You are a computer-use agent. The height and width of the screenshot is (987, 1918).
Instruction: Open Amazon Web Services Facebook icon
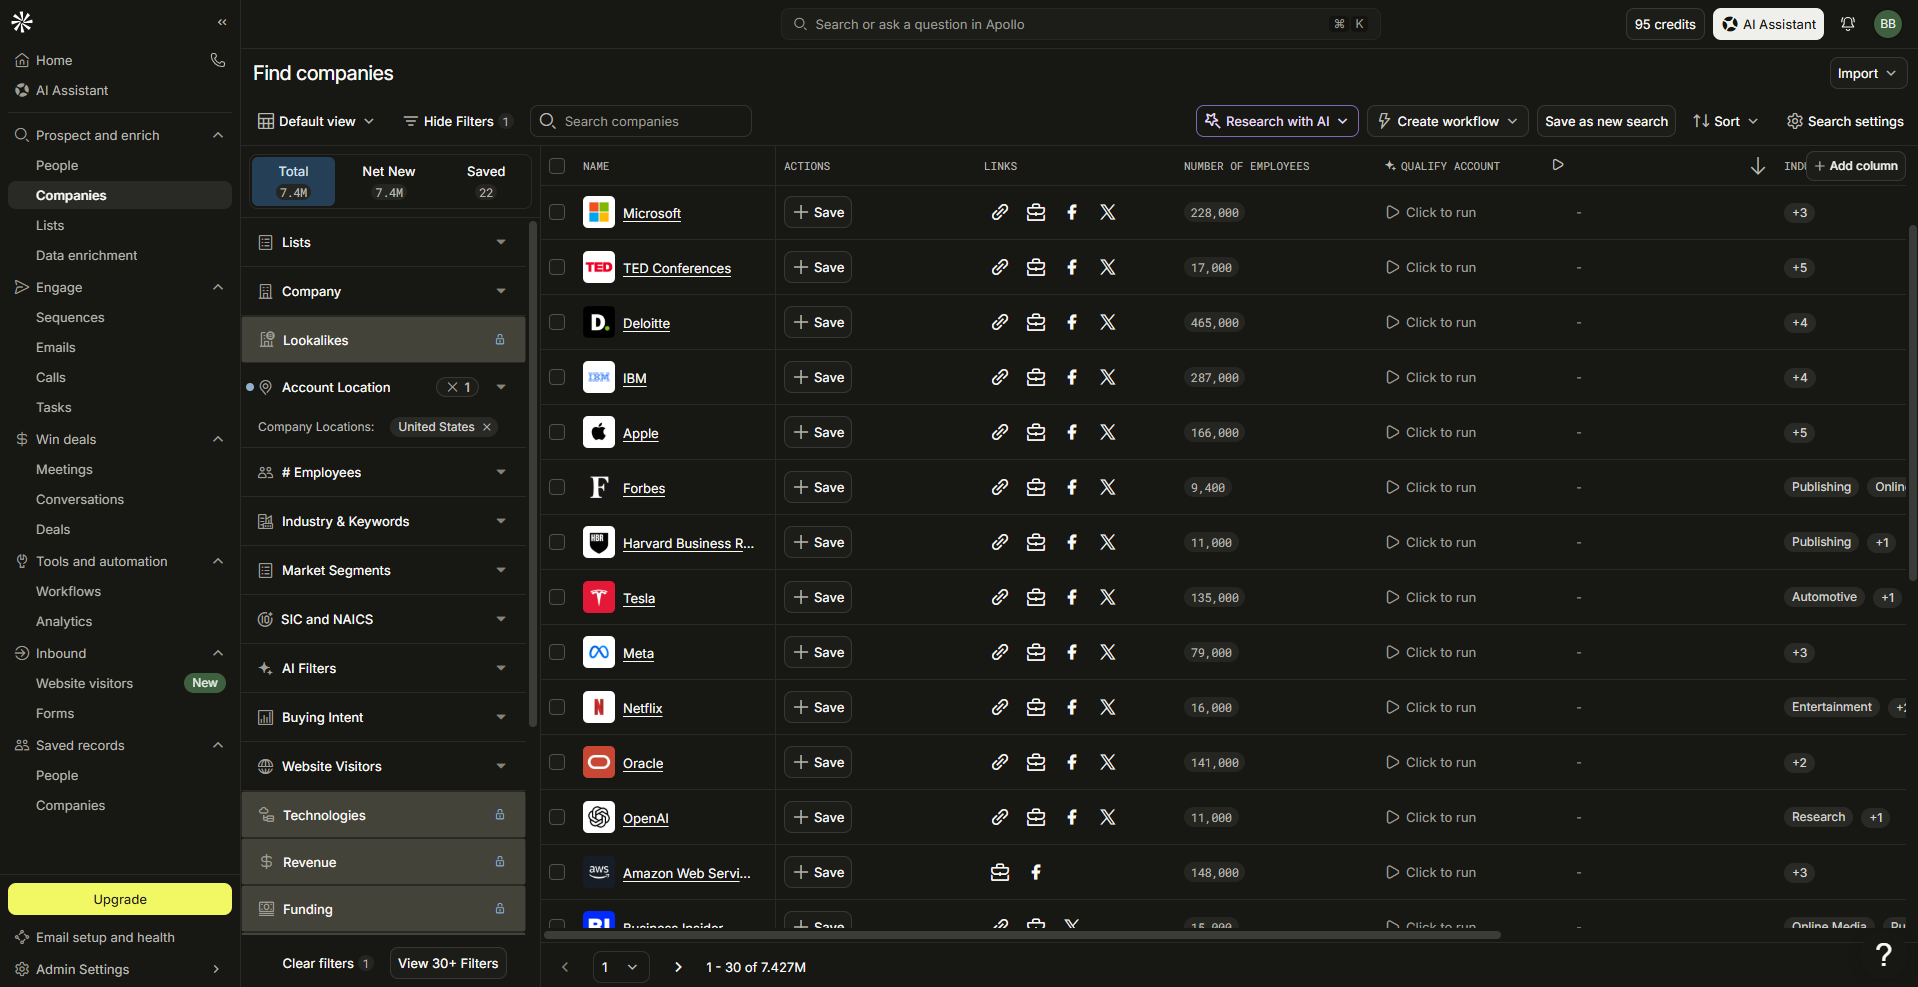click(1036, 872)
